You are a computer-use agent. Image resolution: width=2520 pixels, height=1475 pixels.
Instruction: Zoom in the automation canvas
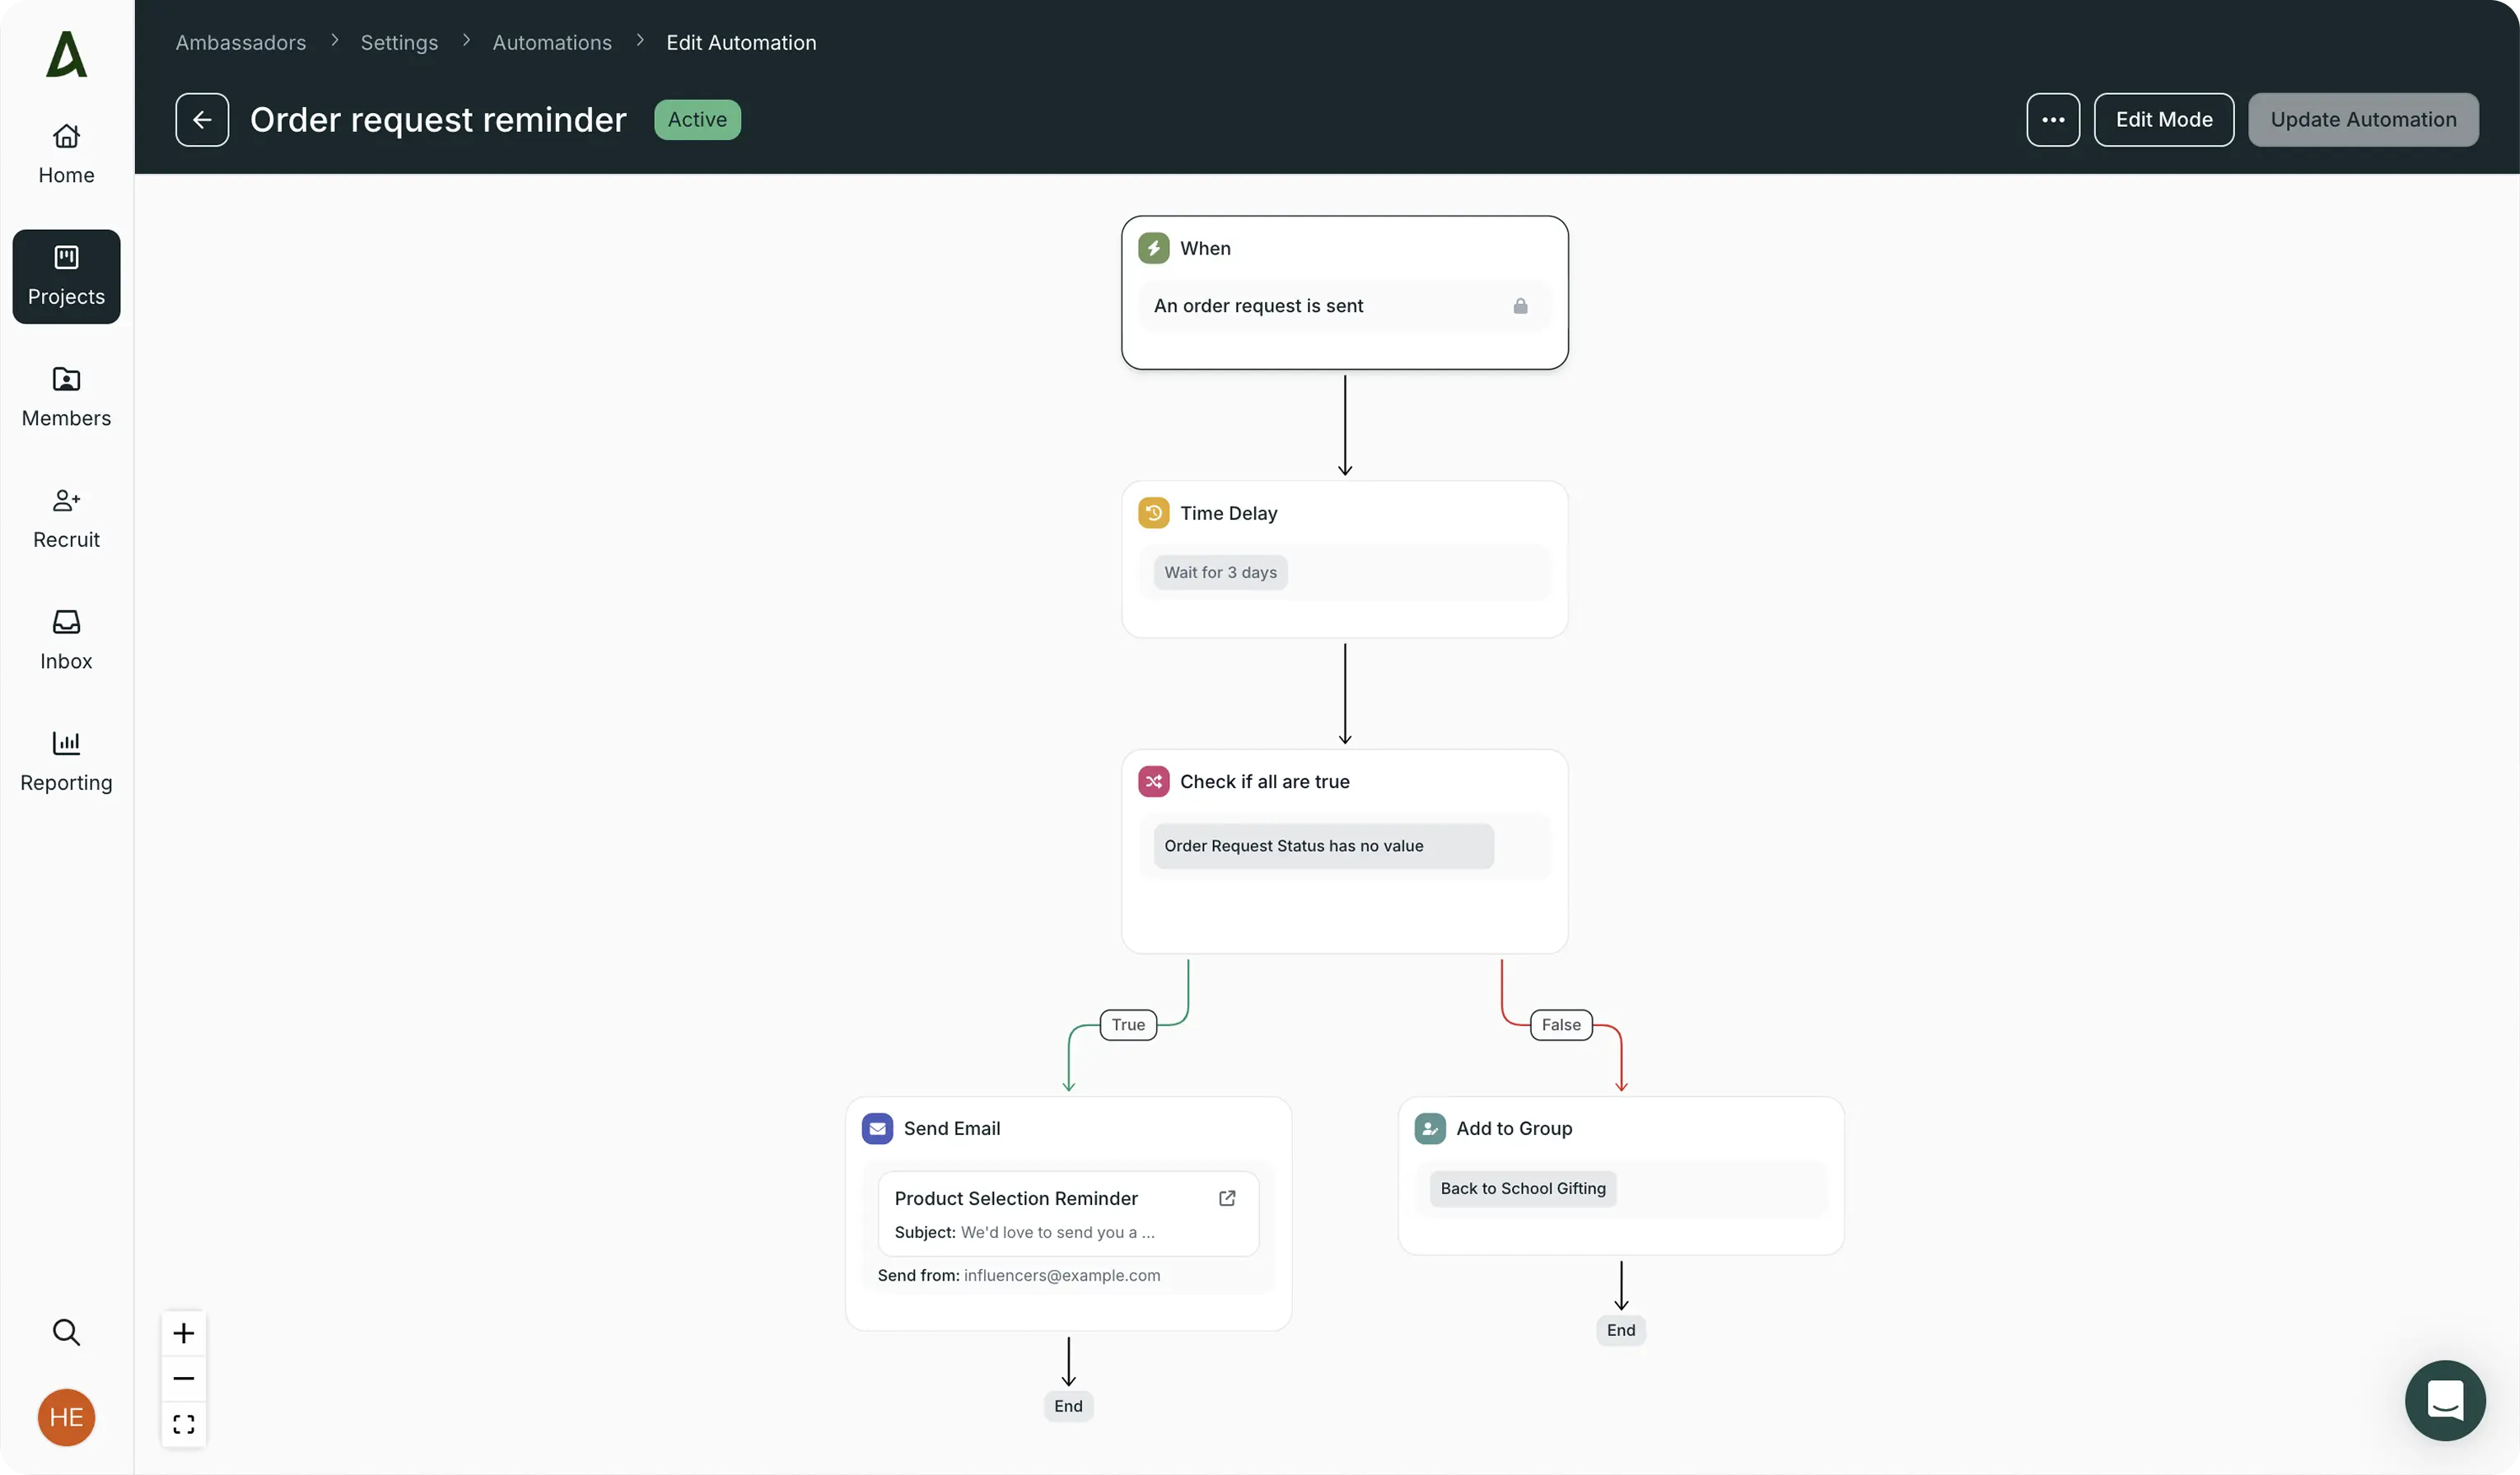[183, 1333]
